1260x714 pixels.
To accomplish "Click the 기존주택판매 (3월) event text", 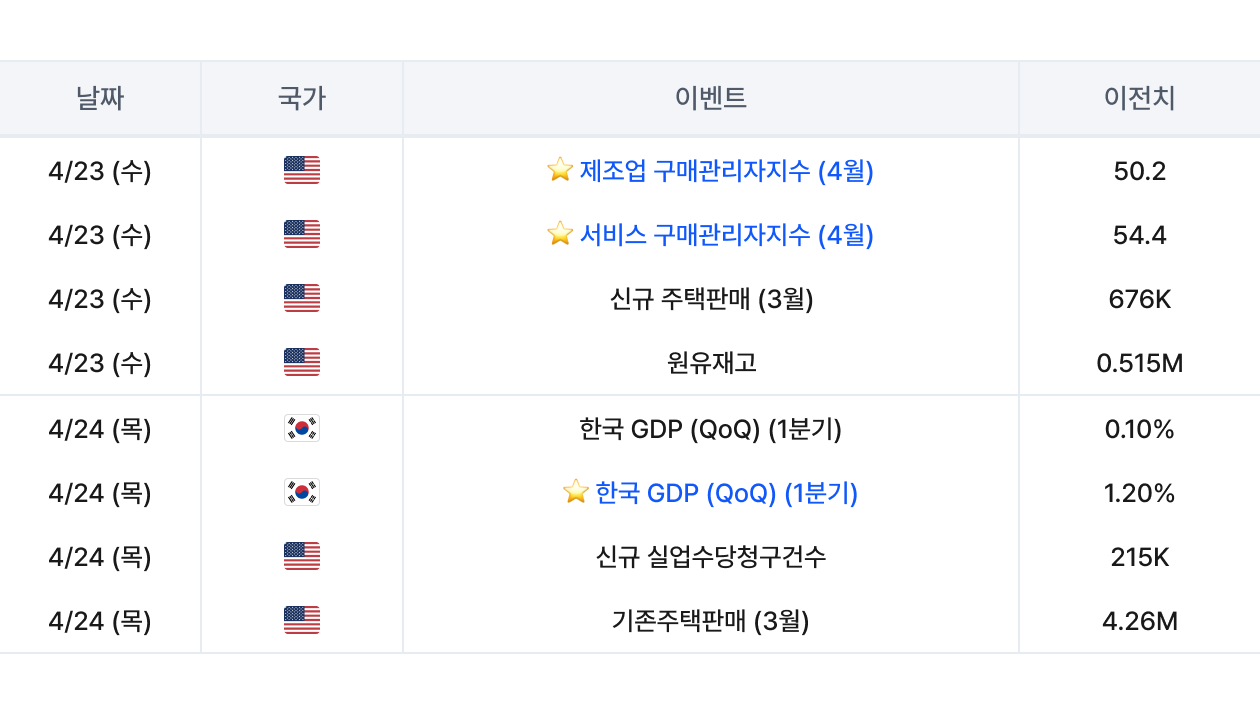I will pos(711,621).
